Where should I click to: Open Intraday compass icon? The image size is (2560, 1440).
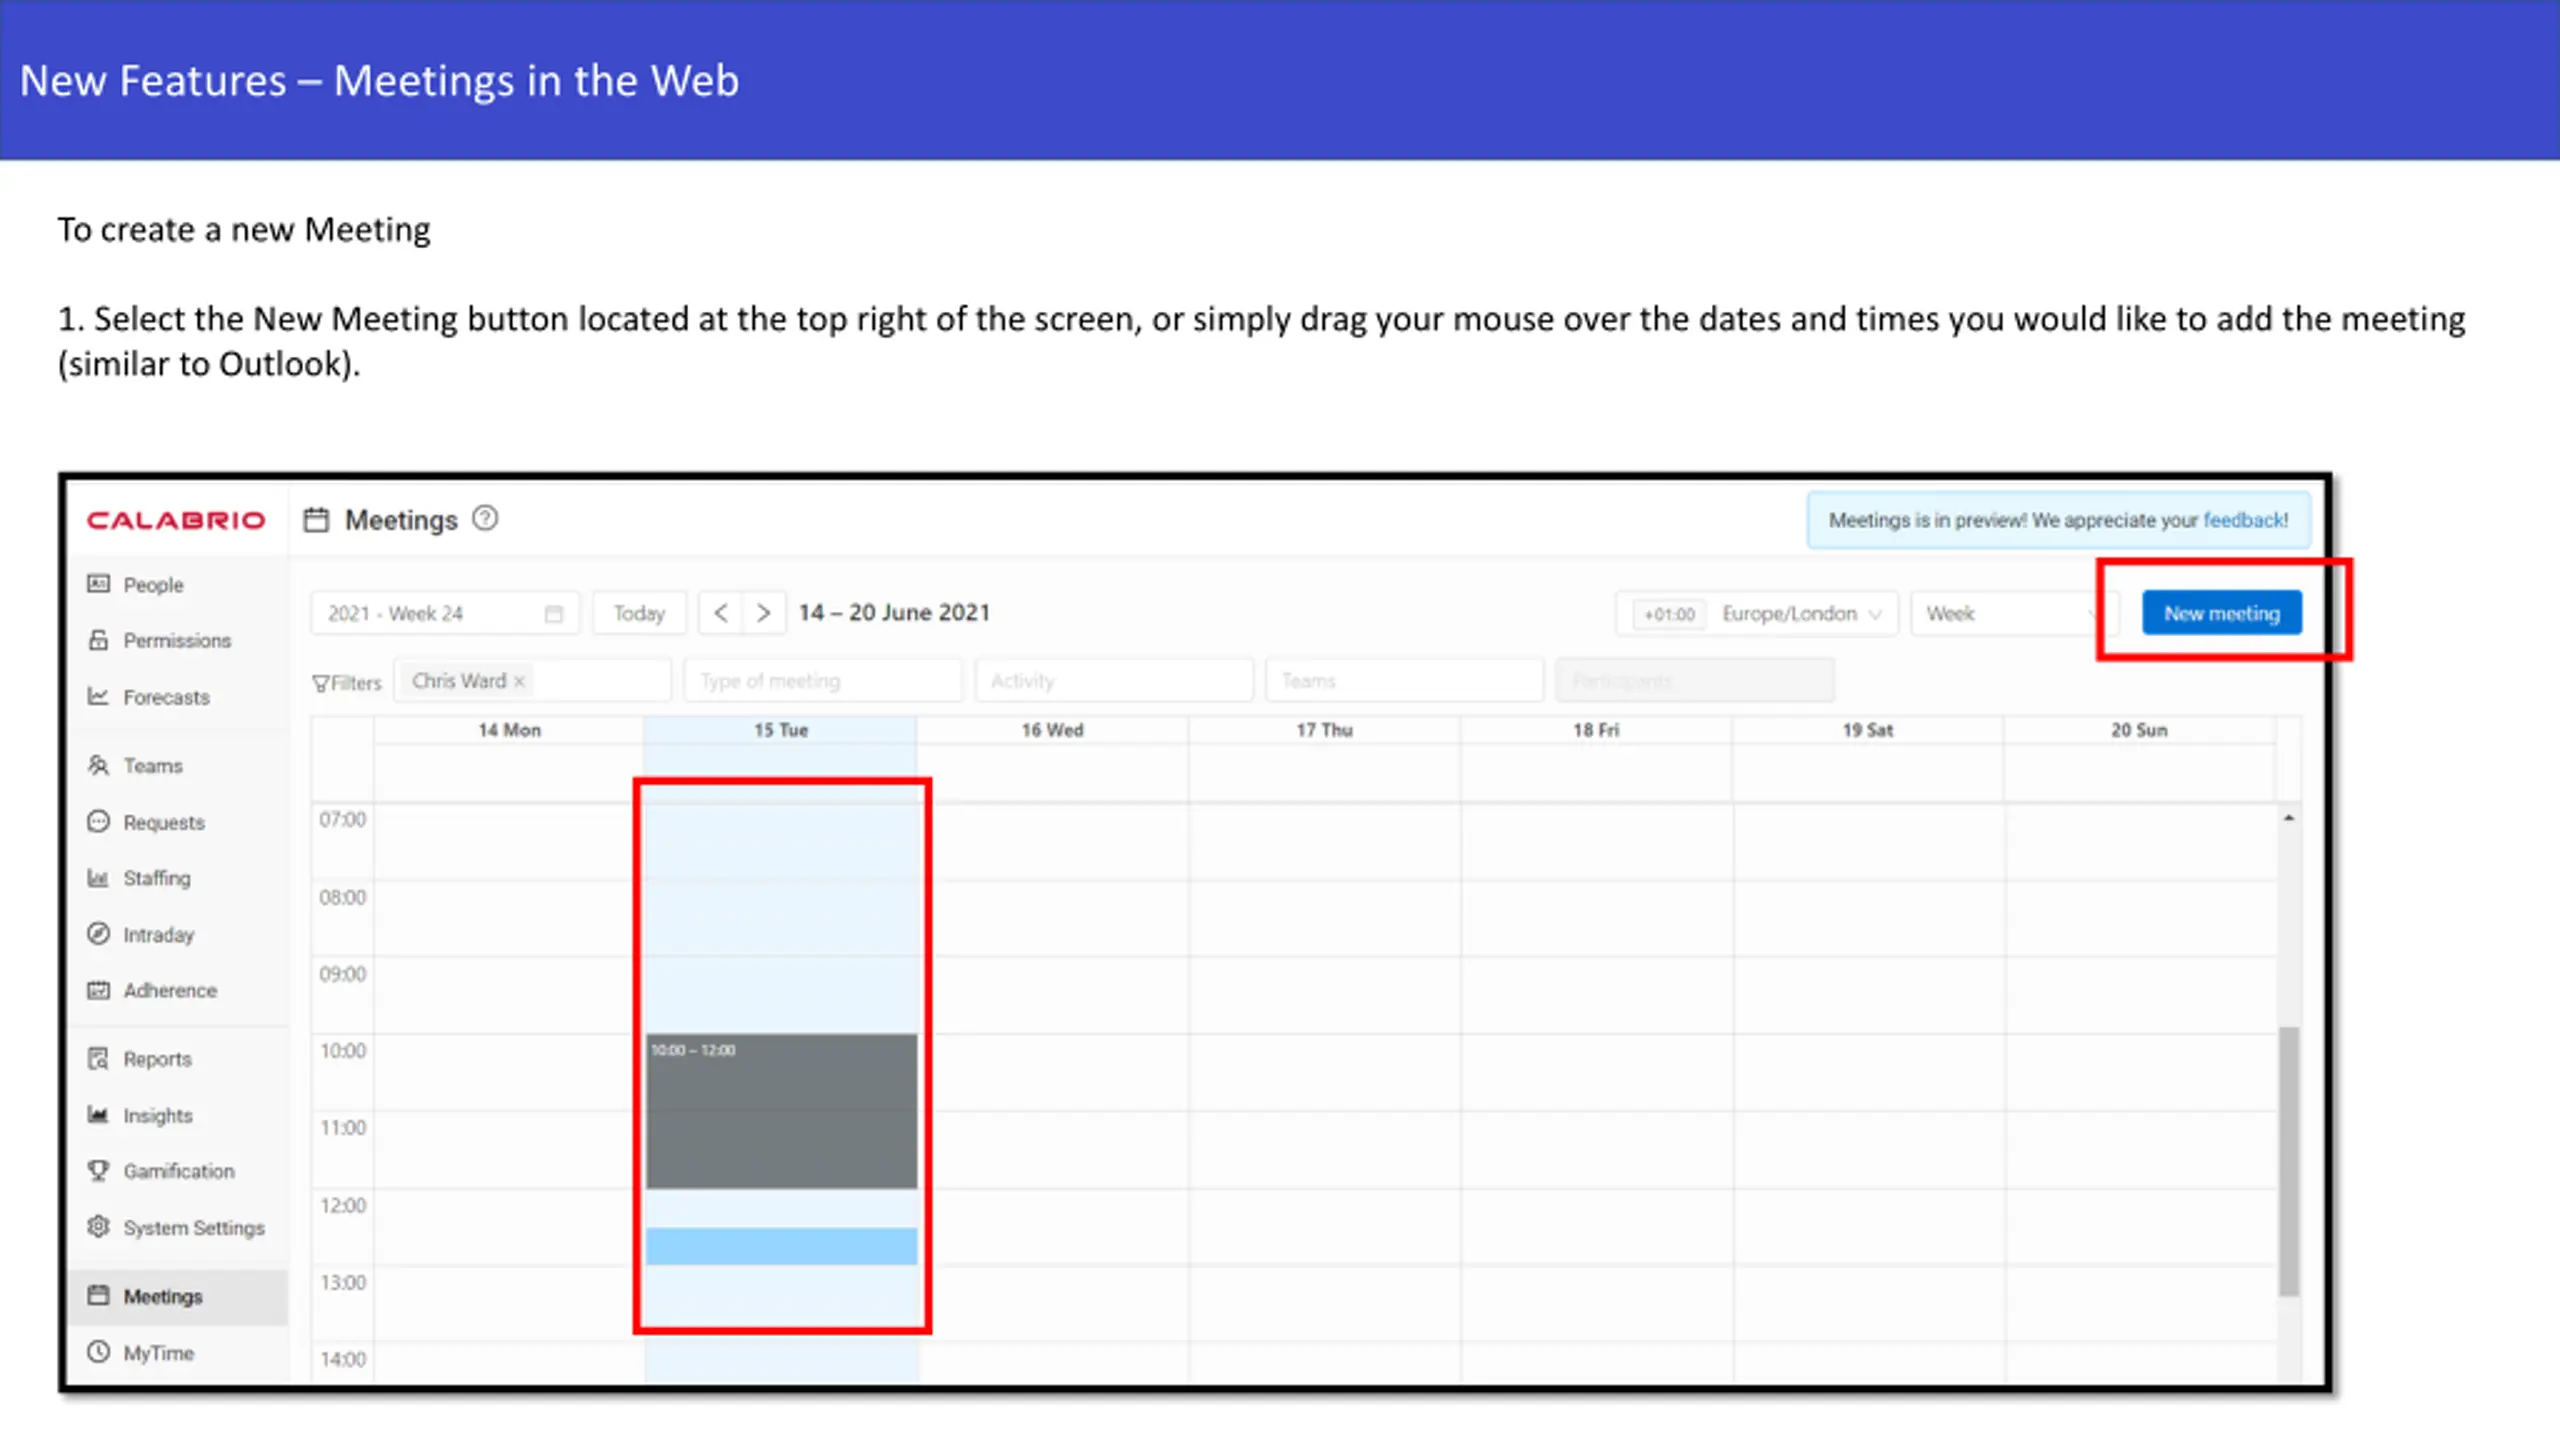click(98, 934)
